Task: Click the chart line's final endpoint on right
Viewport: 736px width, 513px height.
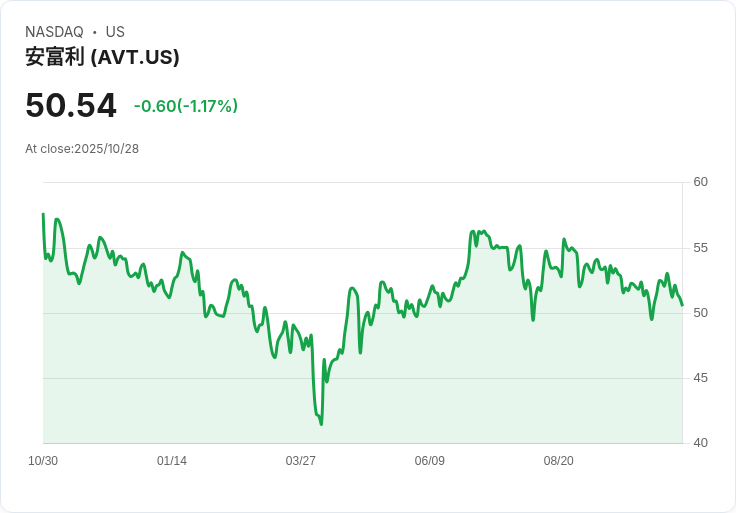Action: click(x=682, y=306)
